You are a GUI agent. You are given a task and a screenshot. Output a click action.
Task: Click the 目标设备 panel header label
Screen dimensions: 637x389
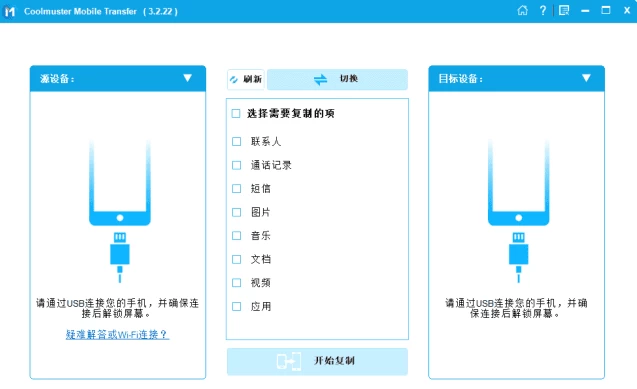[x=461, y=79]
